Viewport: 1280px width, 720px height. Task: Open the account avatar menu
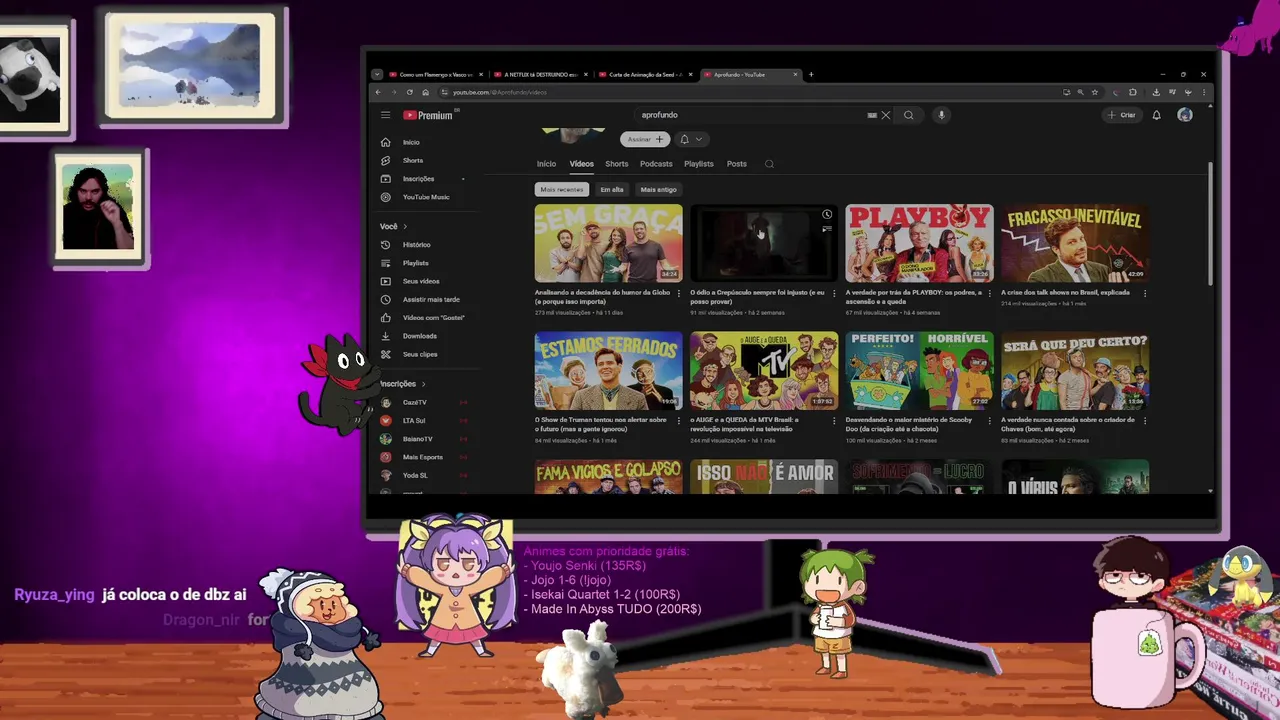coord(1185,115)
